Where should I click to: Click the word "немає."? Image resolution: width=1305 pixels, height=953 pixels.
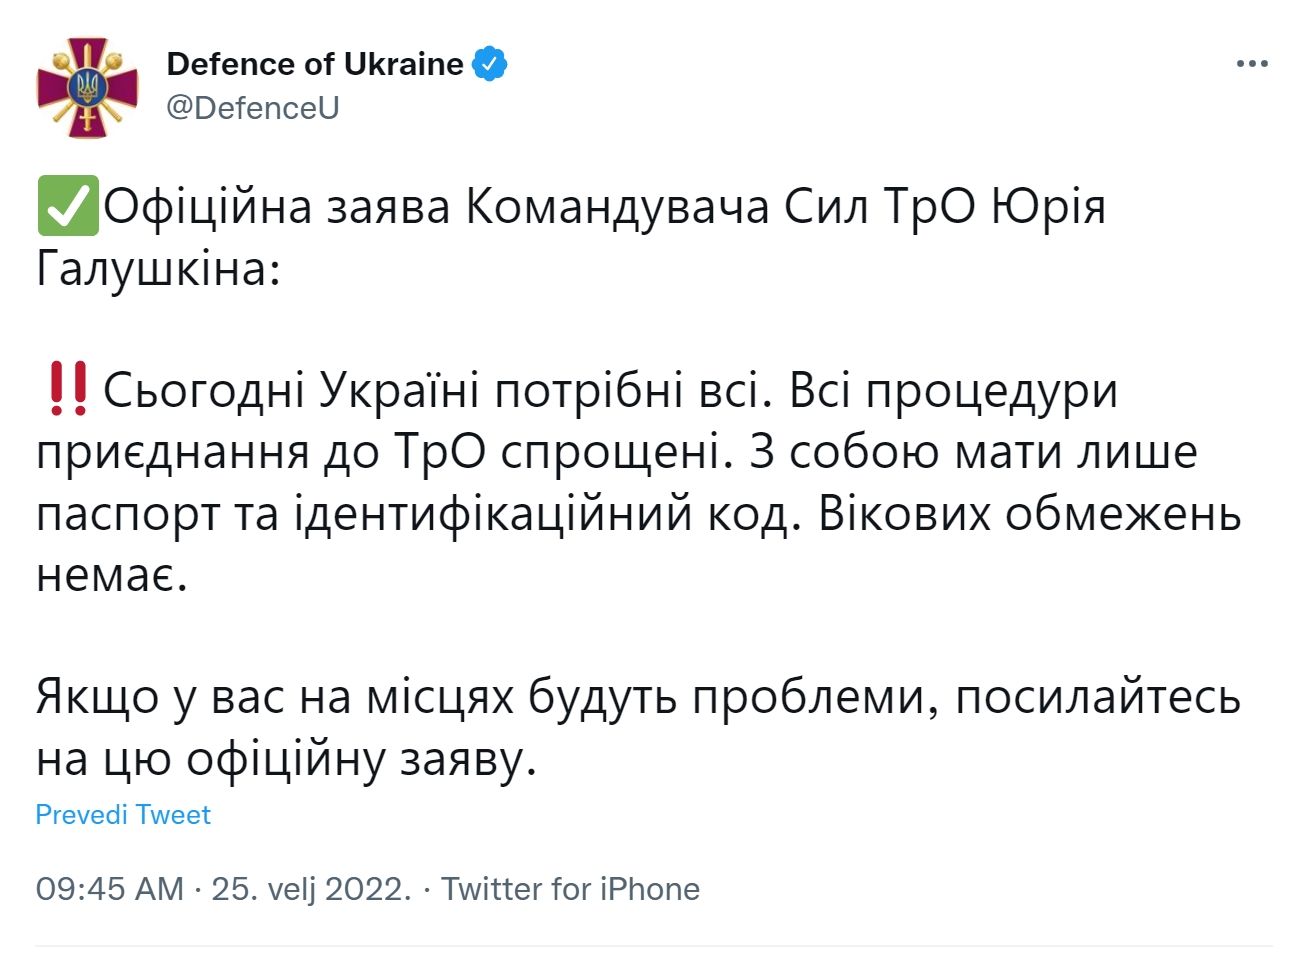coord(112,575)
